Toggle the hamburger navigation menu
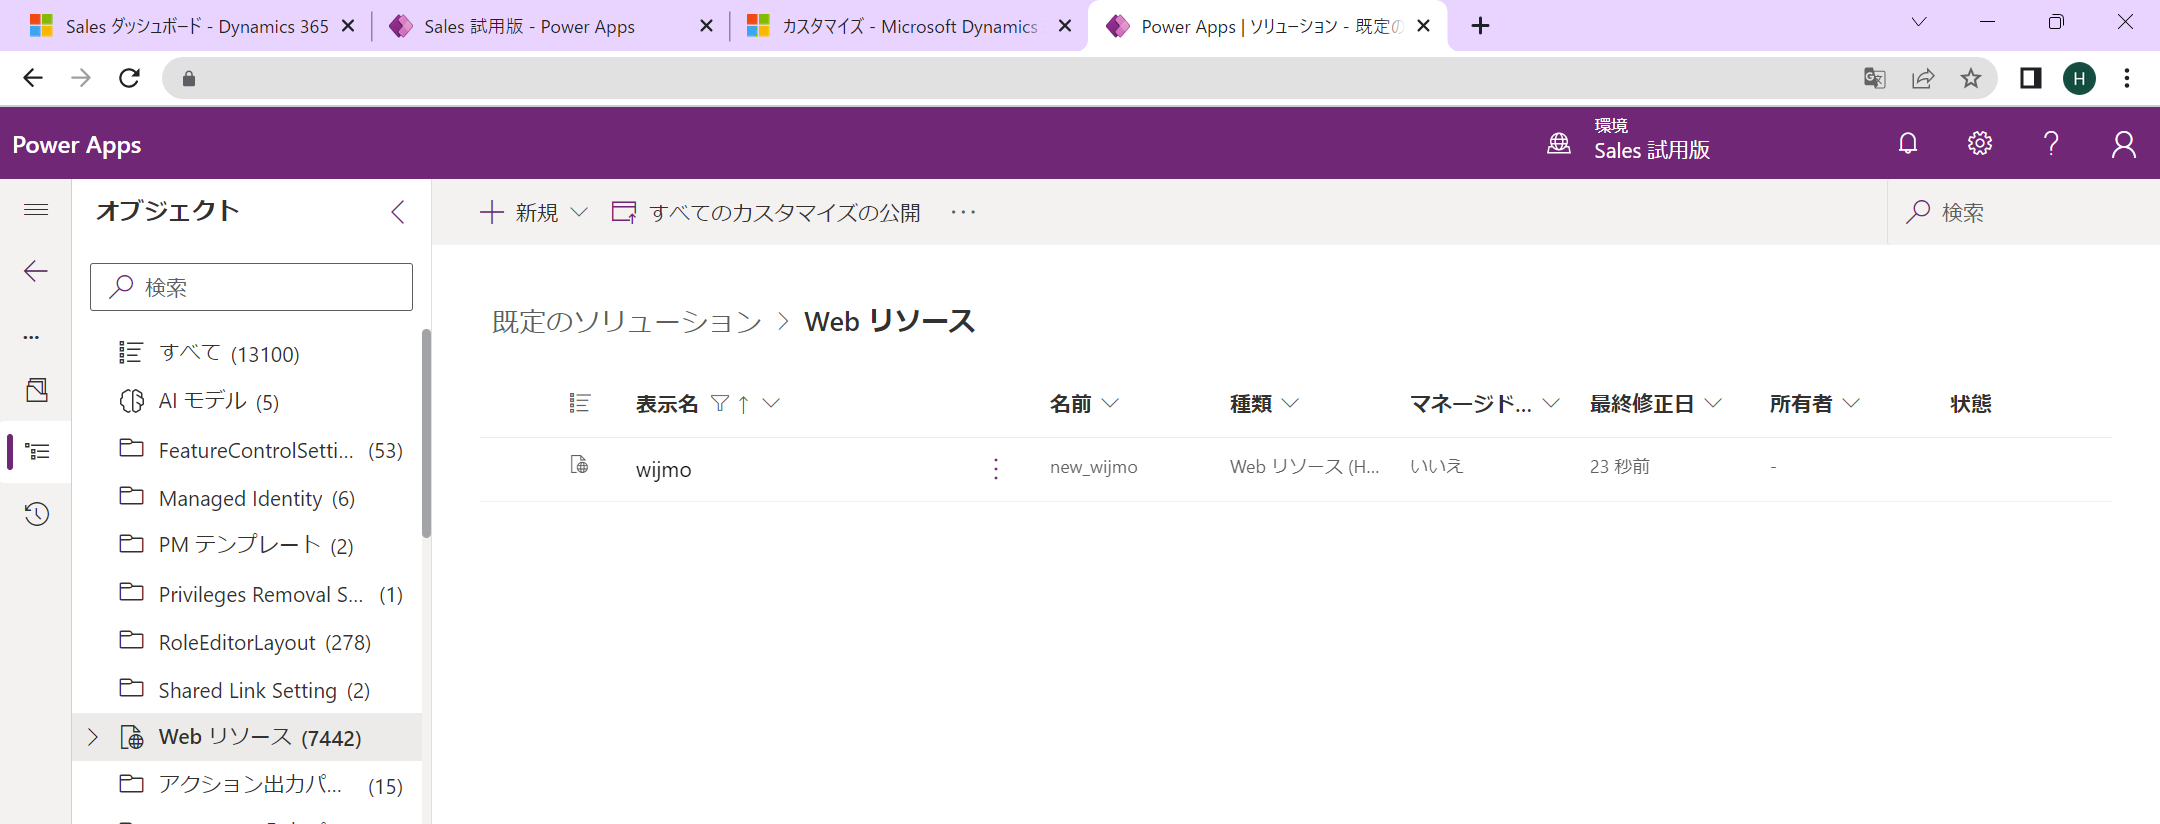The height and width of the screenshot is (824, 2160). tap(36, 209)
